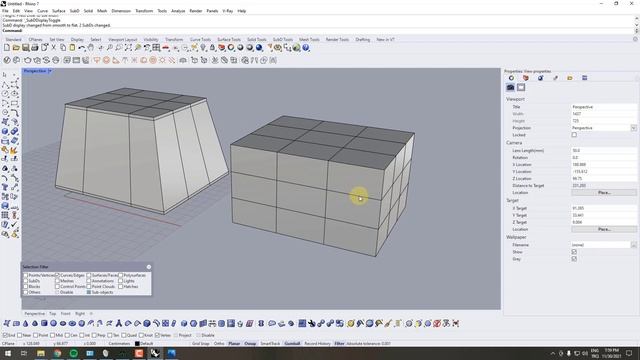Click the yellow folder icon in Properties panel
This screenshot has width=640, height=360.
pyautogui.click(x=570, y=78)
